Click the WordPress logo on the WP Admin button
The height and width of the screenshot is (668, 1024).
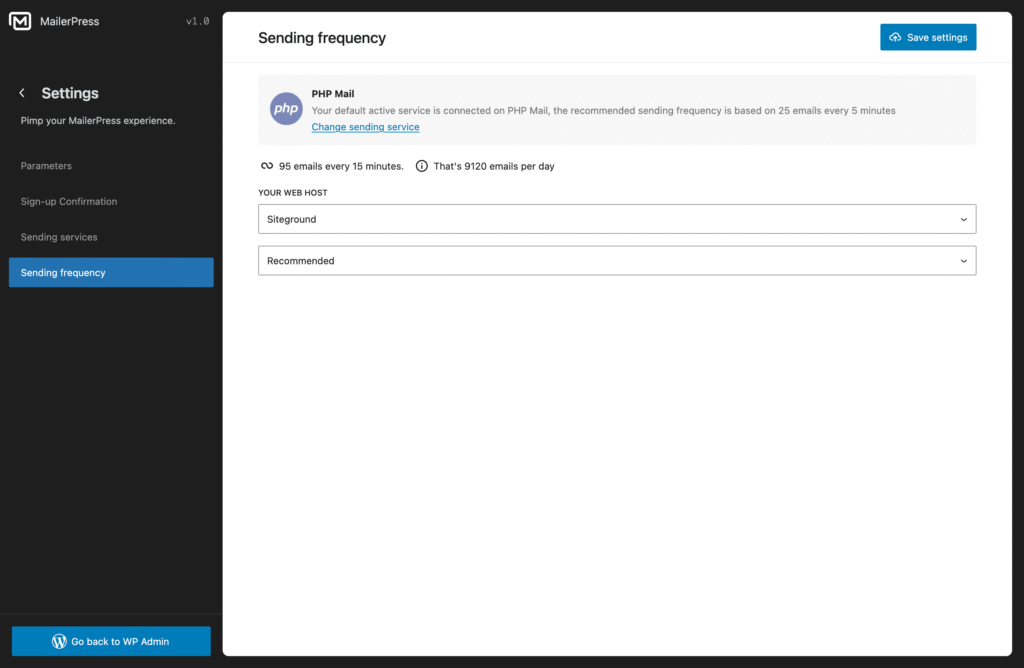click(59, 641)
